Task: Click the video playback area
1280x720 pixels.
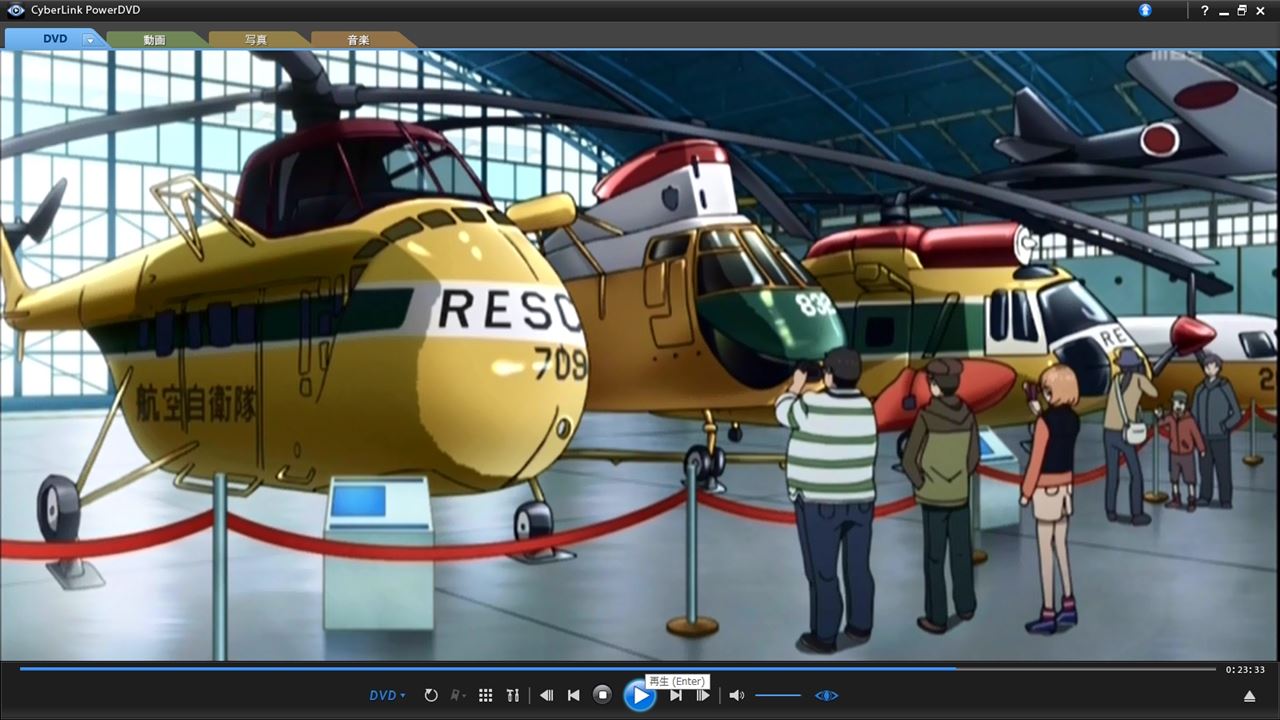Action: 640,355
